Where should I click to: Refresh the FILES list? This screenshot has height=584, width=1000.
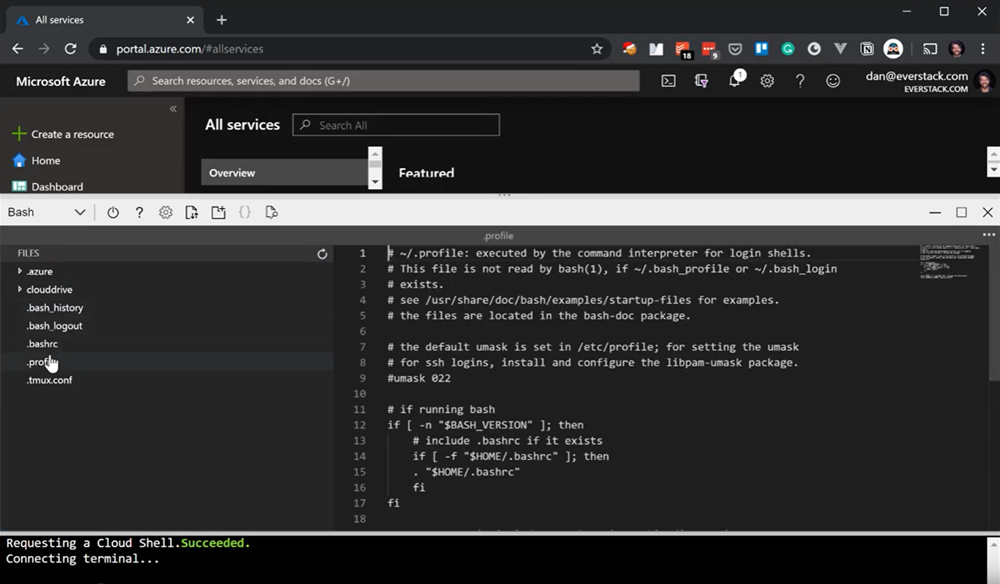[x=322, y=254]
